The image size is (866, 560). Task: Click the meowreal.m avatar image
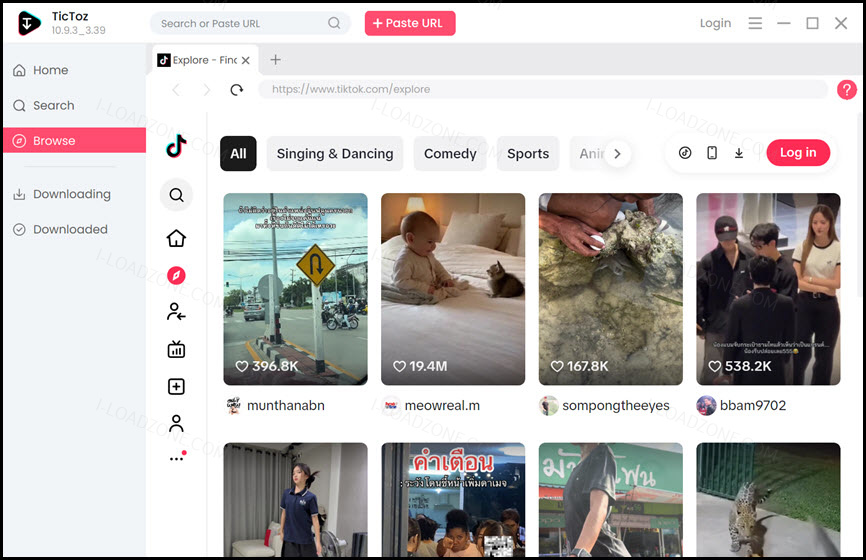391,405
